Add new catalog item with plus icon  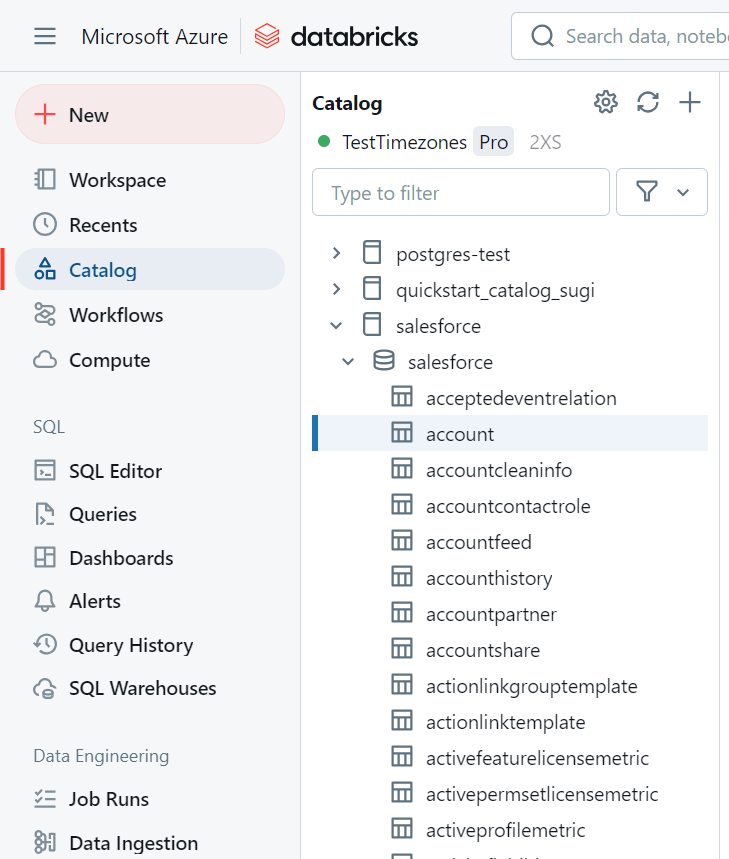[690, 102]
